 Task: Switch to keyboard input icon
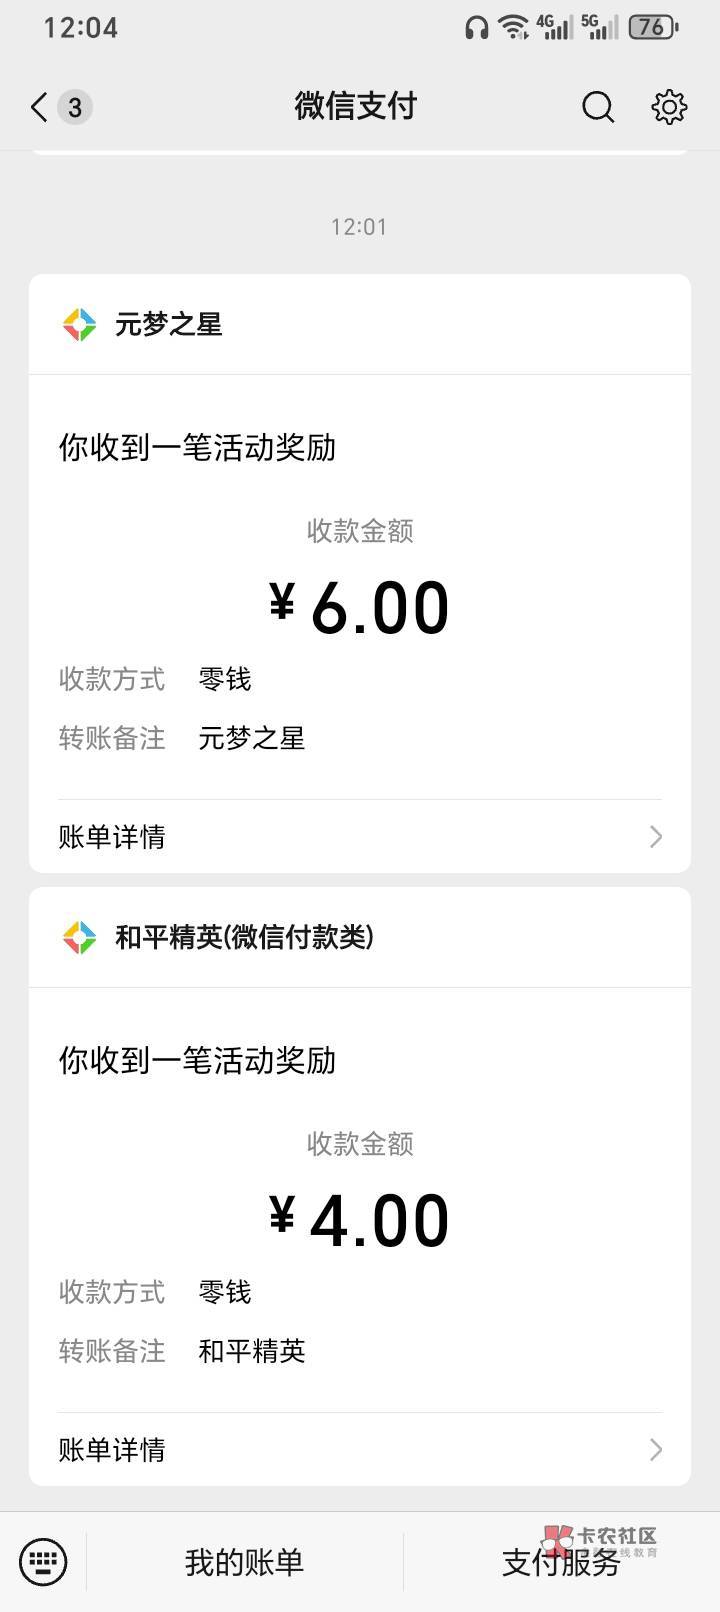43,1561
